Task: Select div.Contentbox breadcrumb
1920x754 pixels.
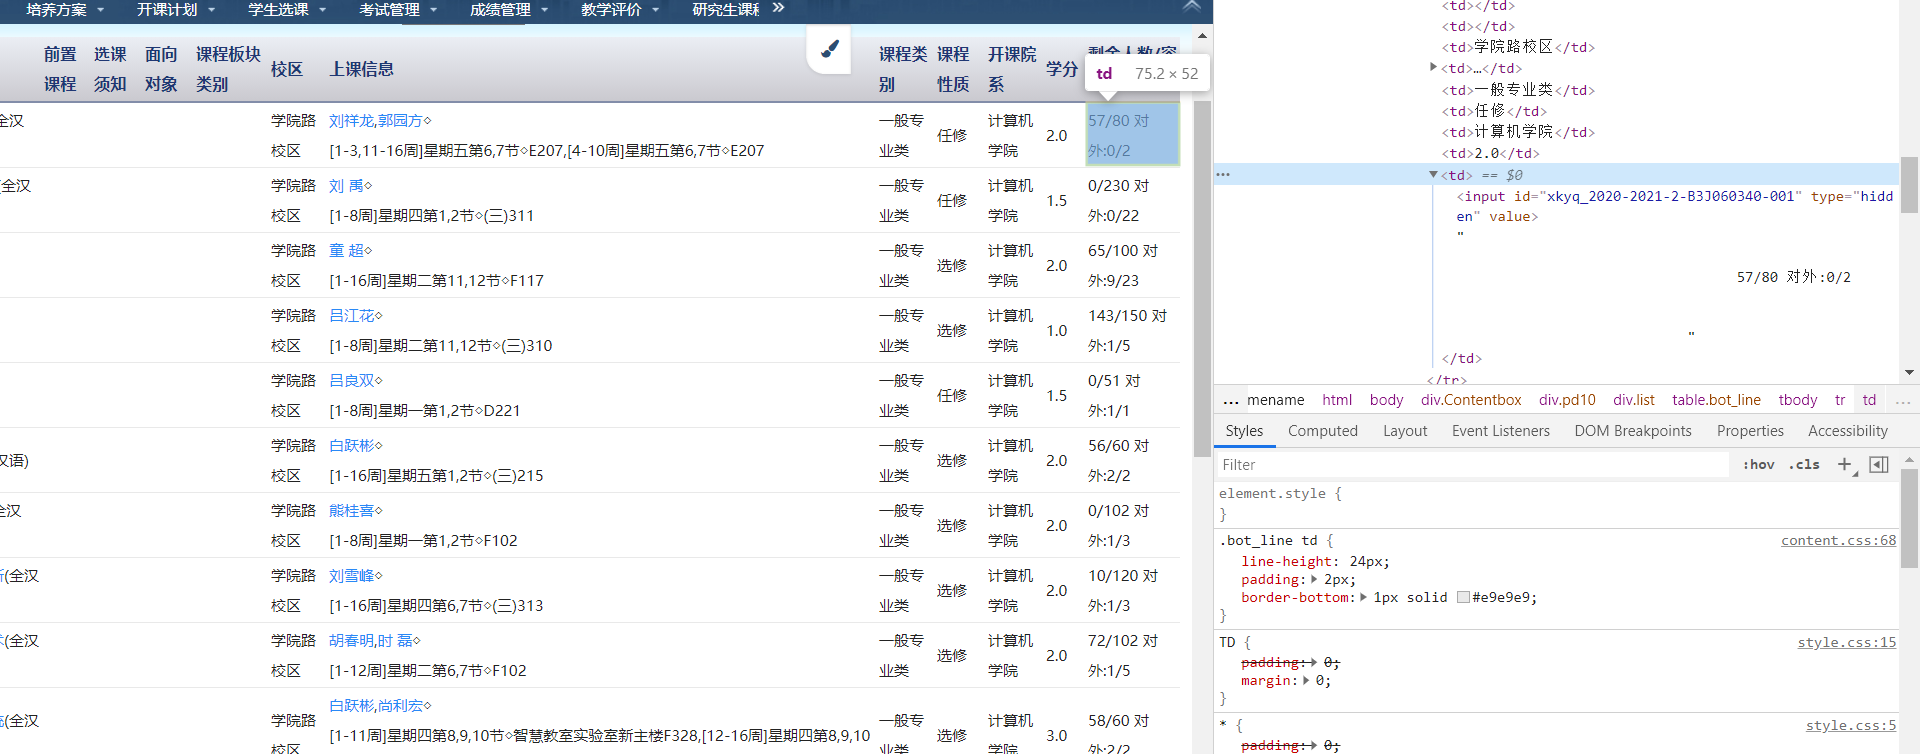Action: (x=1471, y=401)
